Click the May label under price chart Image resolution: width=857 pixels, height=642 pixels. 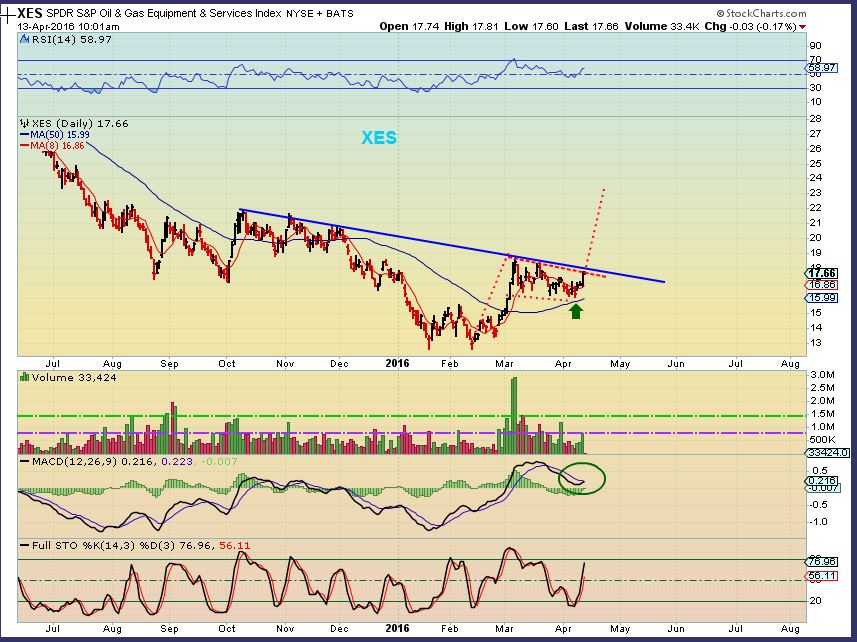click(620, 364)
